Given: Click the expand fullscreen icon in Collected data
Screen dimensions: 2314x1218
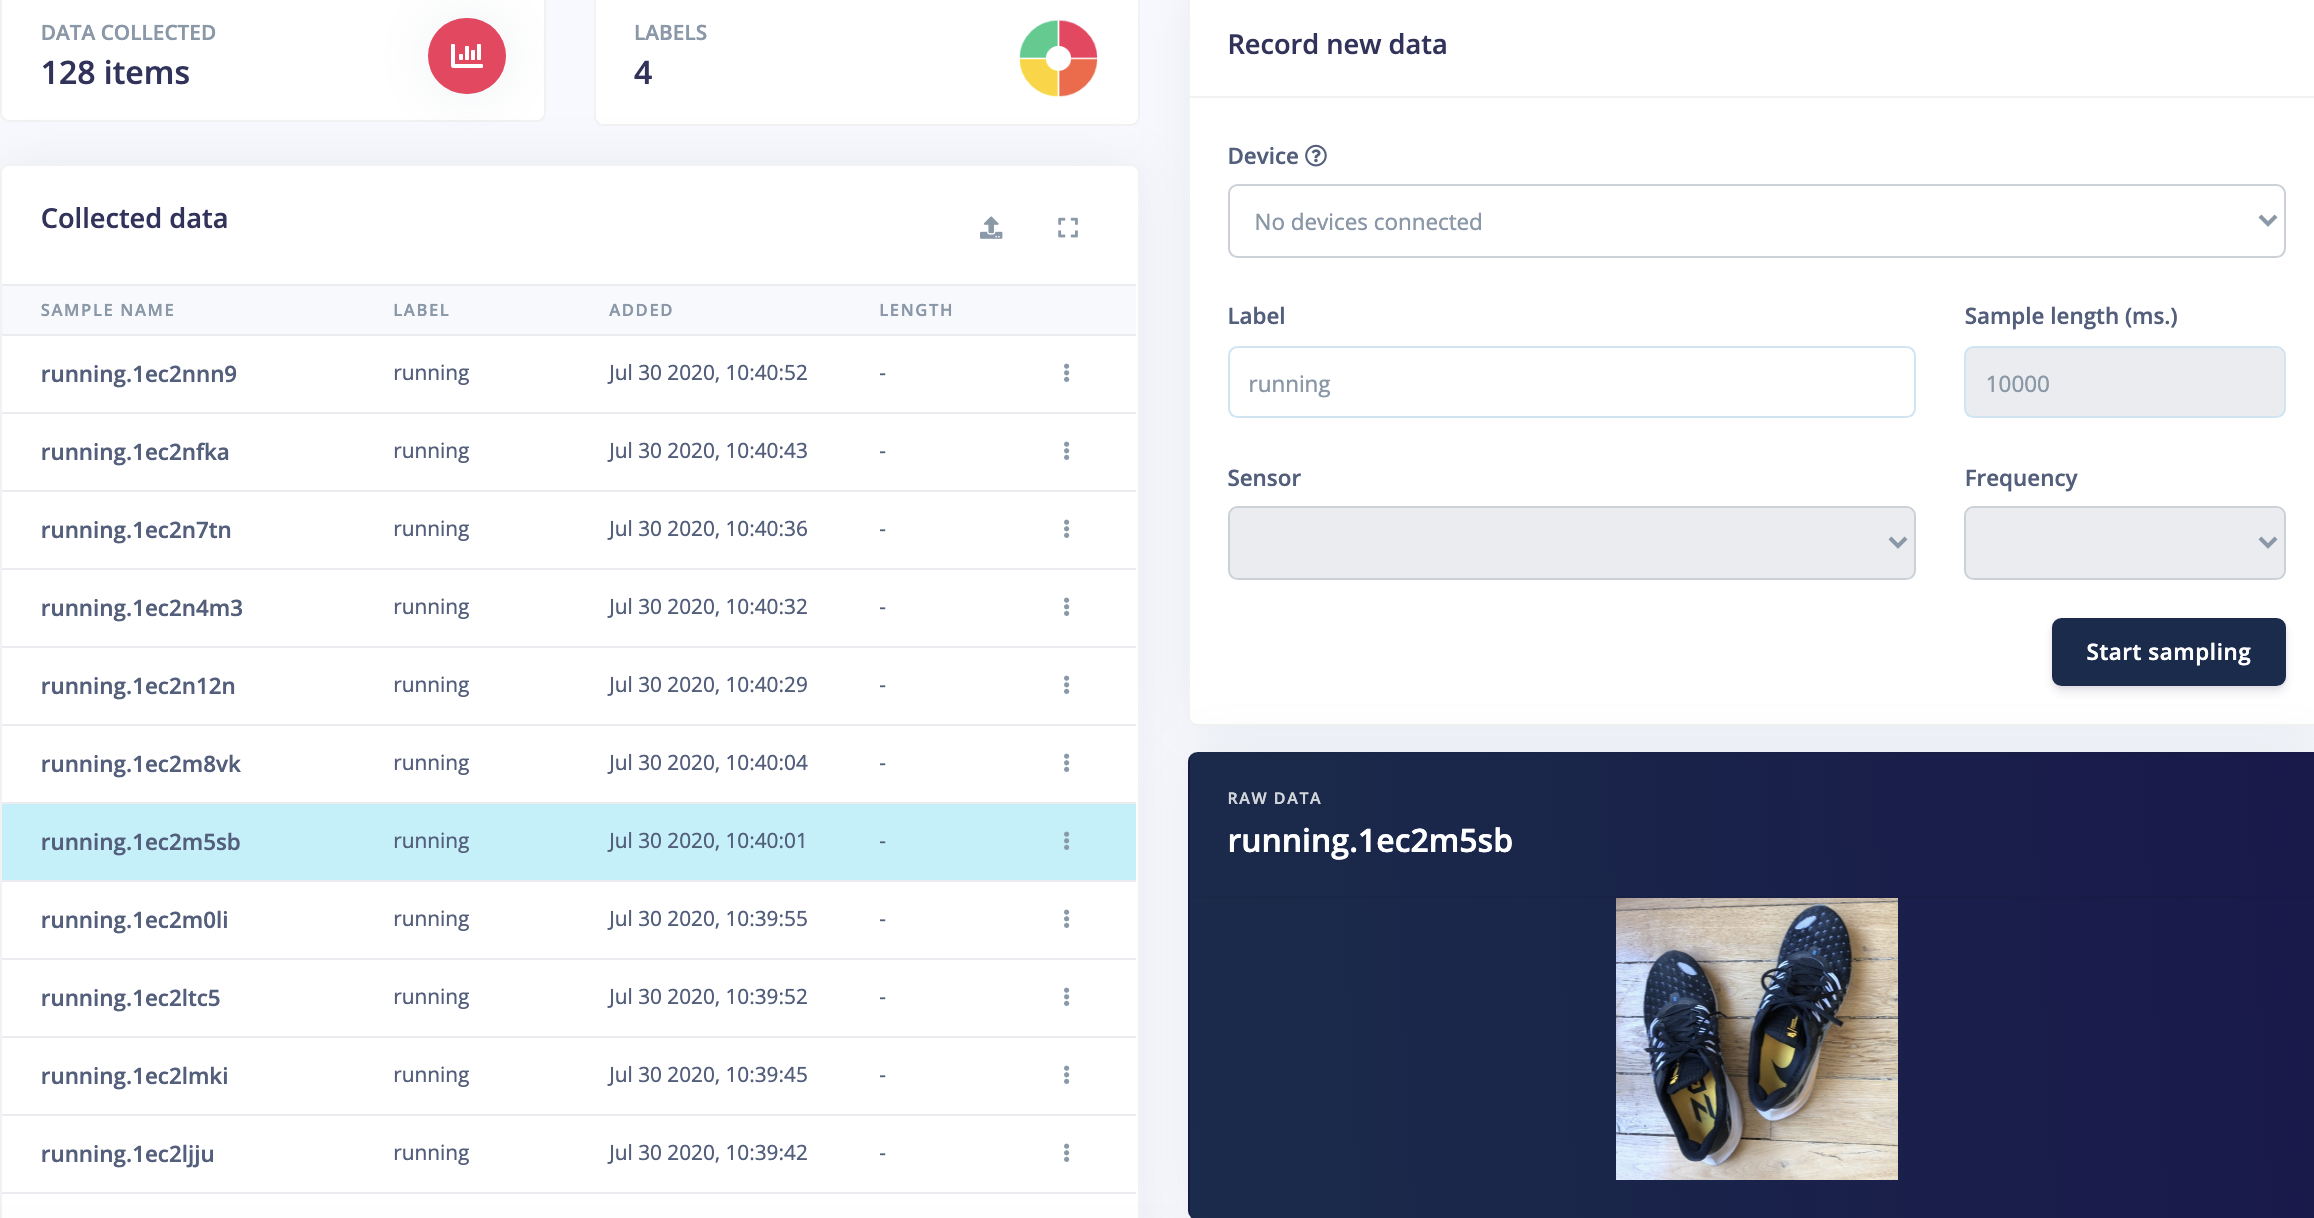Looking at the screenshot, I should tap(1067, 228).
